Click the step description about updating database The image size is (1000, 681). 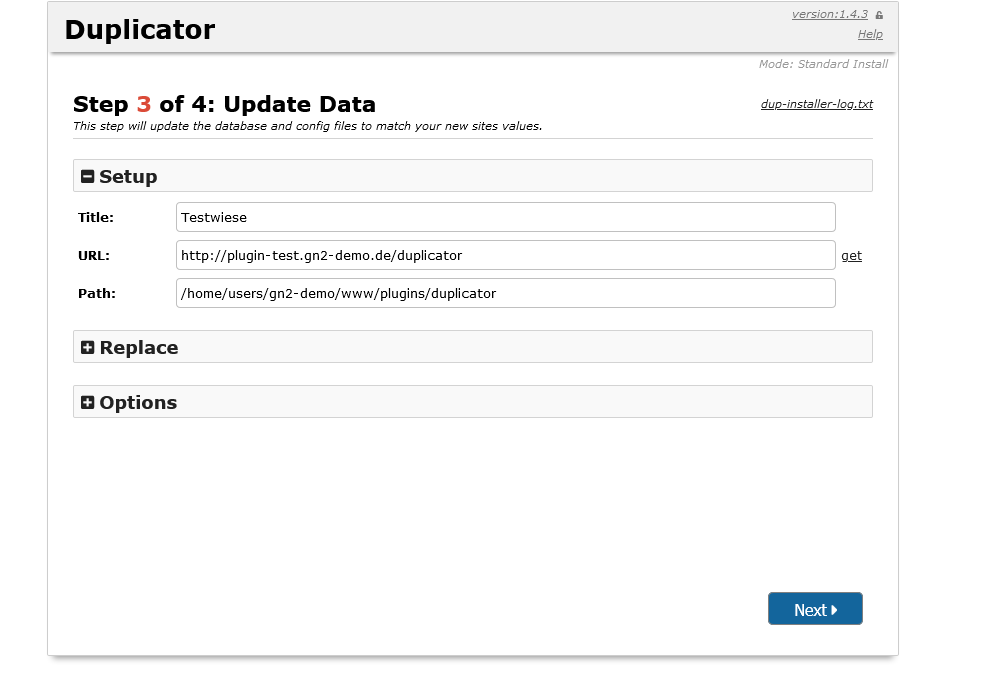click(307, 126)
